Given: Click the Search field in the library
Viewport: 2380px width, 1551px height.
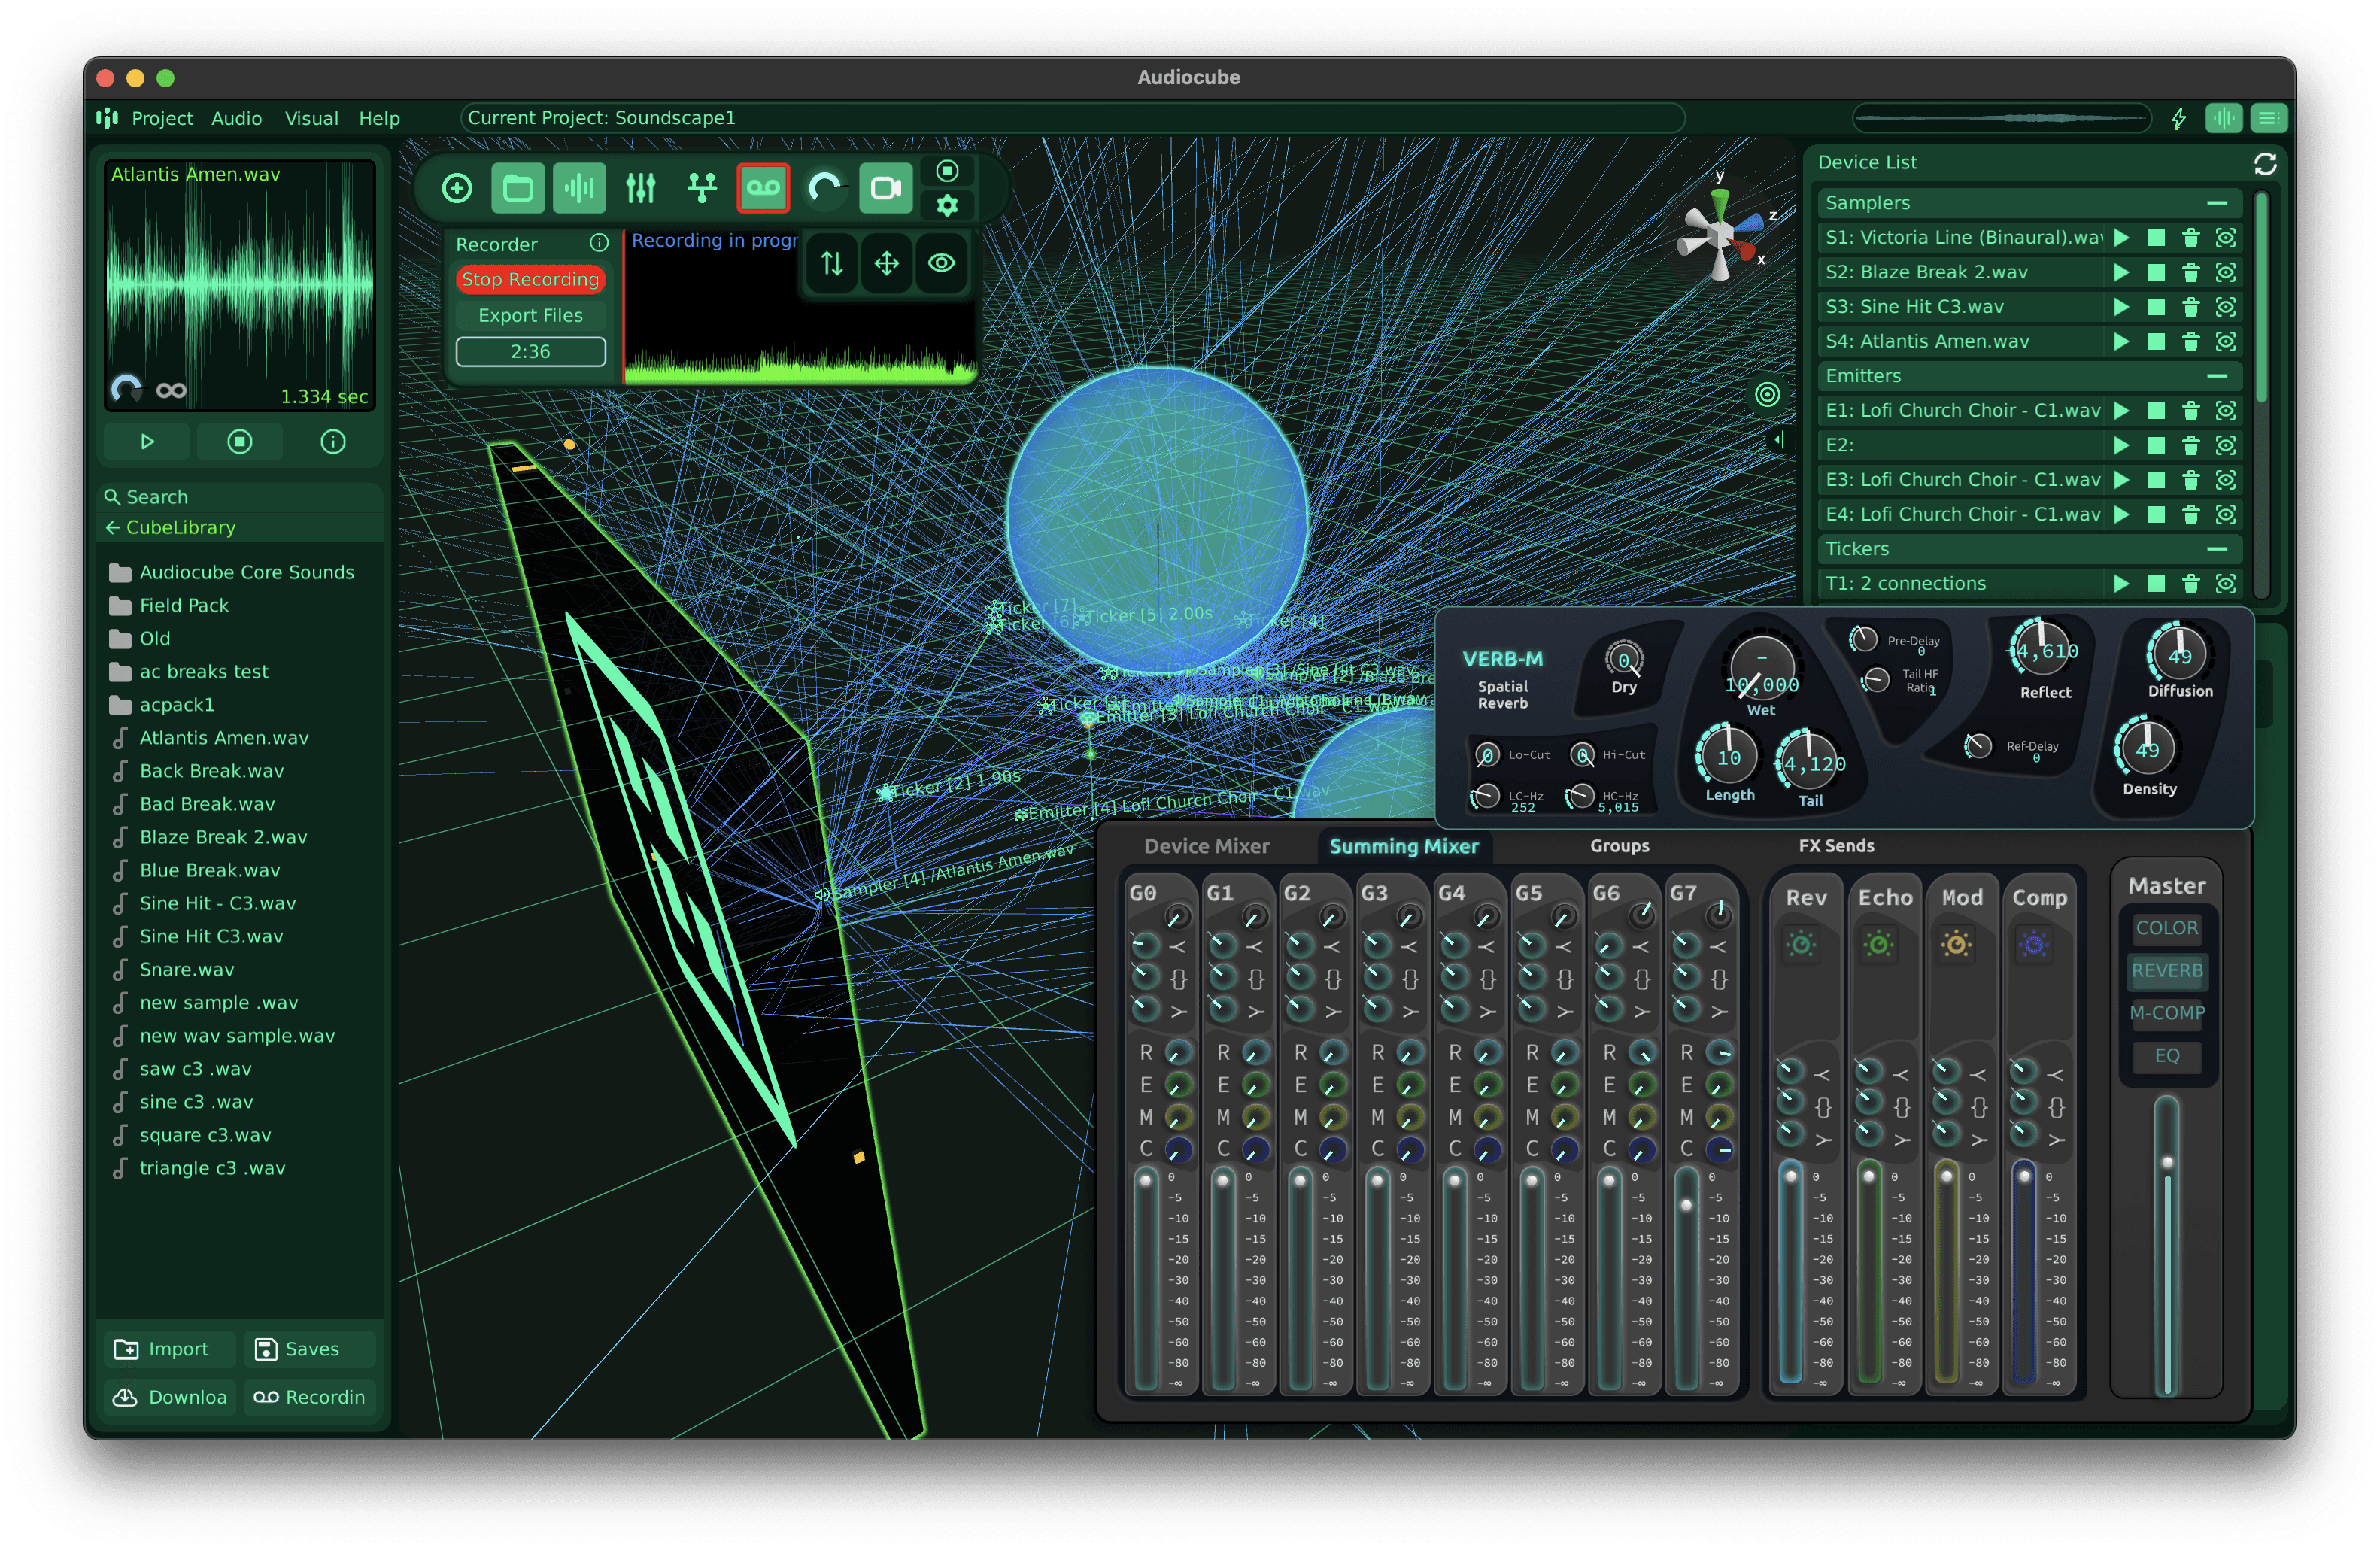Looking at the screenshot, I should click(240, 497).
